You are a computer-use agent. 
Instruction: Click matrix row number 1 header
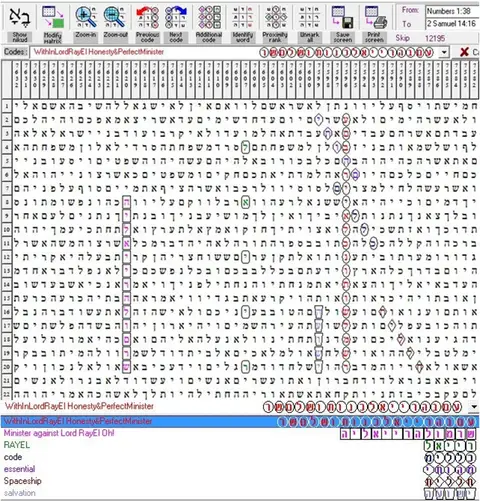tap(7, 106)
